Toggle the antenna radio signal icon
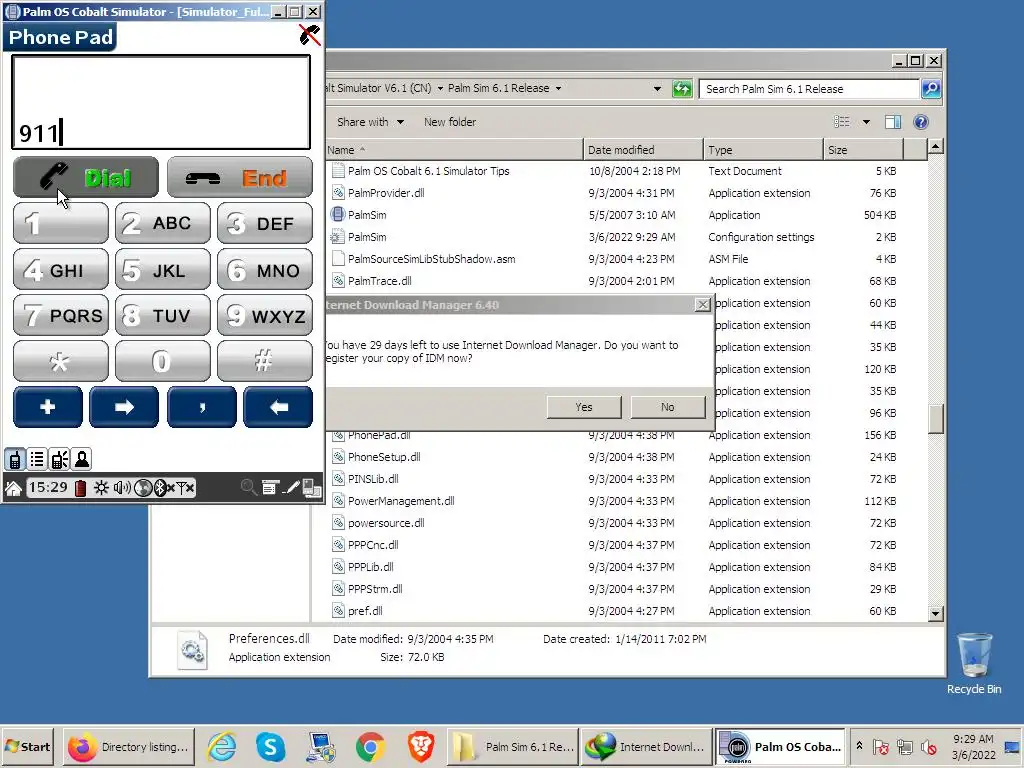The height and width of the screenshot is (768, 1024). point(185,488)
